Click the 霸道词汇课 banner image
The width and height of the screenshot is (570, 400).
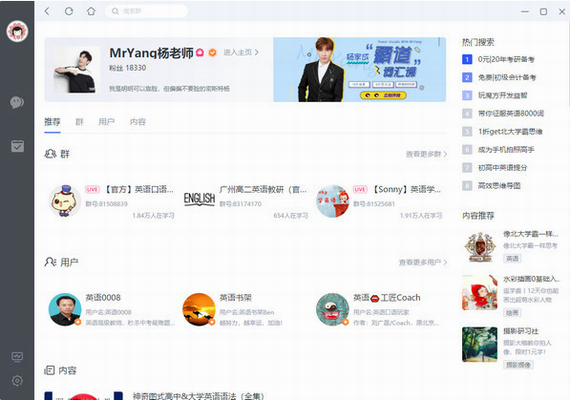[360, 69]
